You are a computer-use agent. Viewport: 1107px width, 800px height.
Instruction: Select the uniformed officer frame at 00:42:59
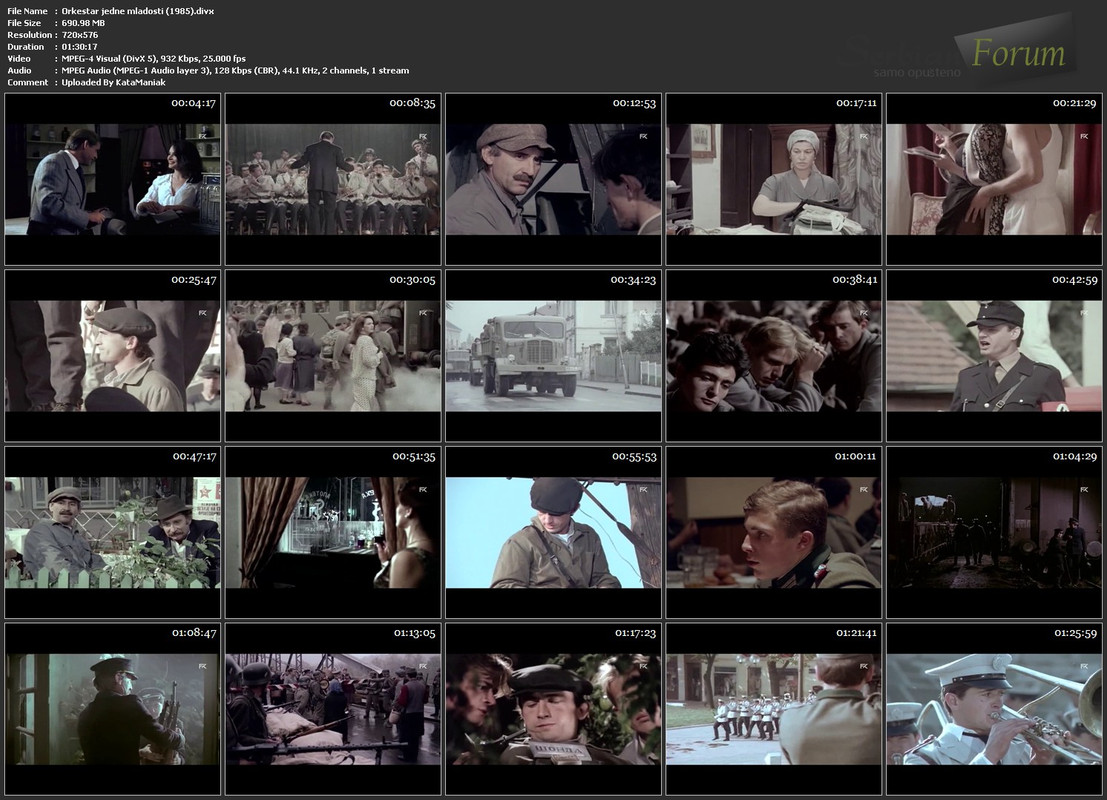click(994, 356)
